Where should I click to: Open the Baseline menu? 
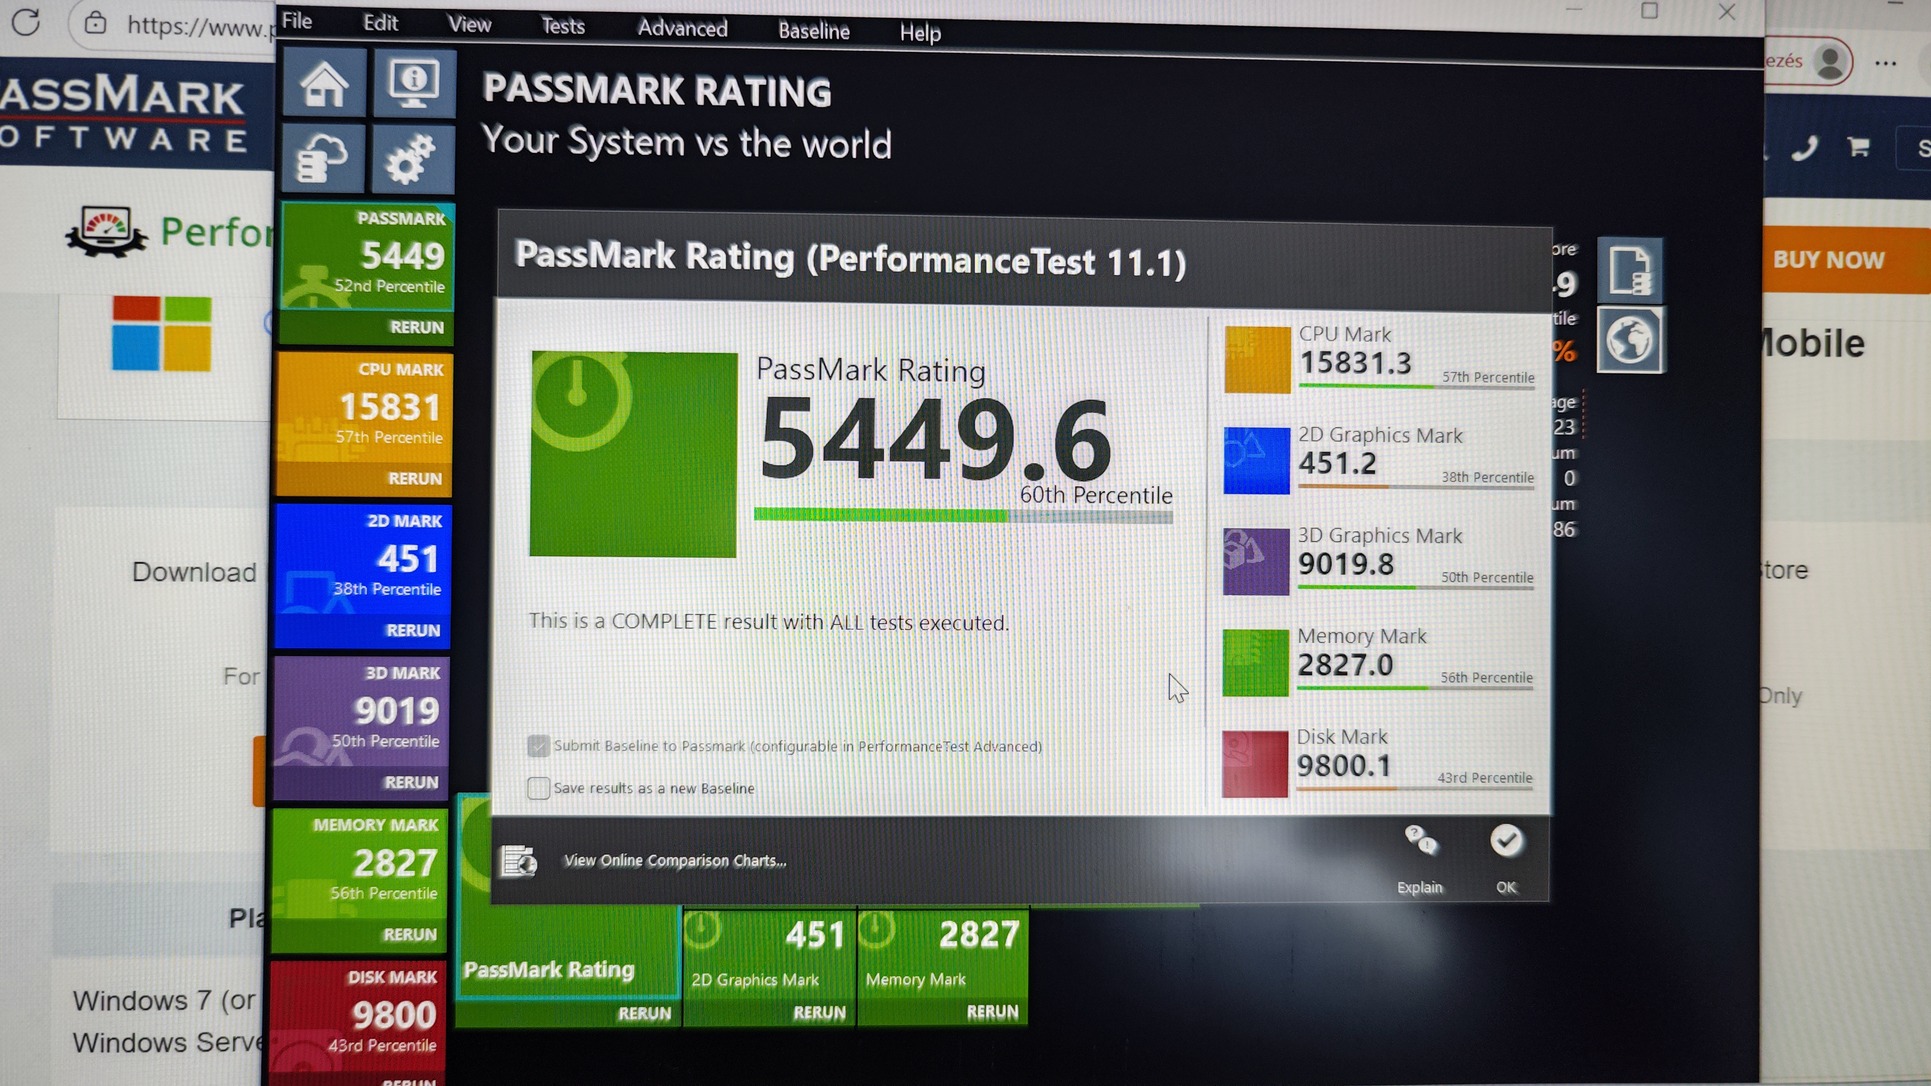(x=813, y=31)
